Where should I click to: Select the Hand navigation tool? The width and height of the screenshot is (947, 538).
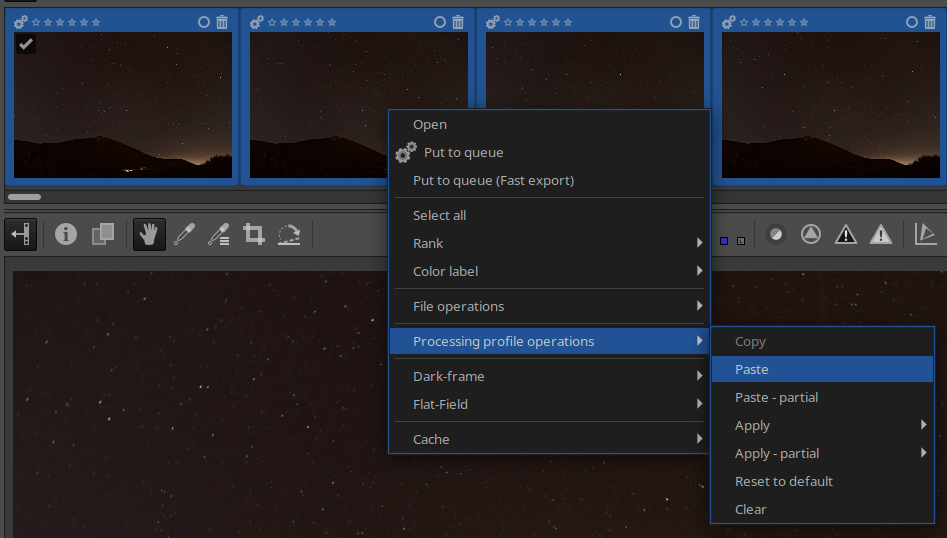149,234
